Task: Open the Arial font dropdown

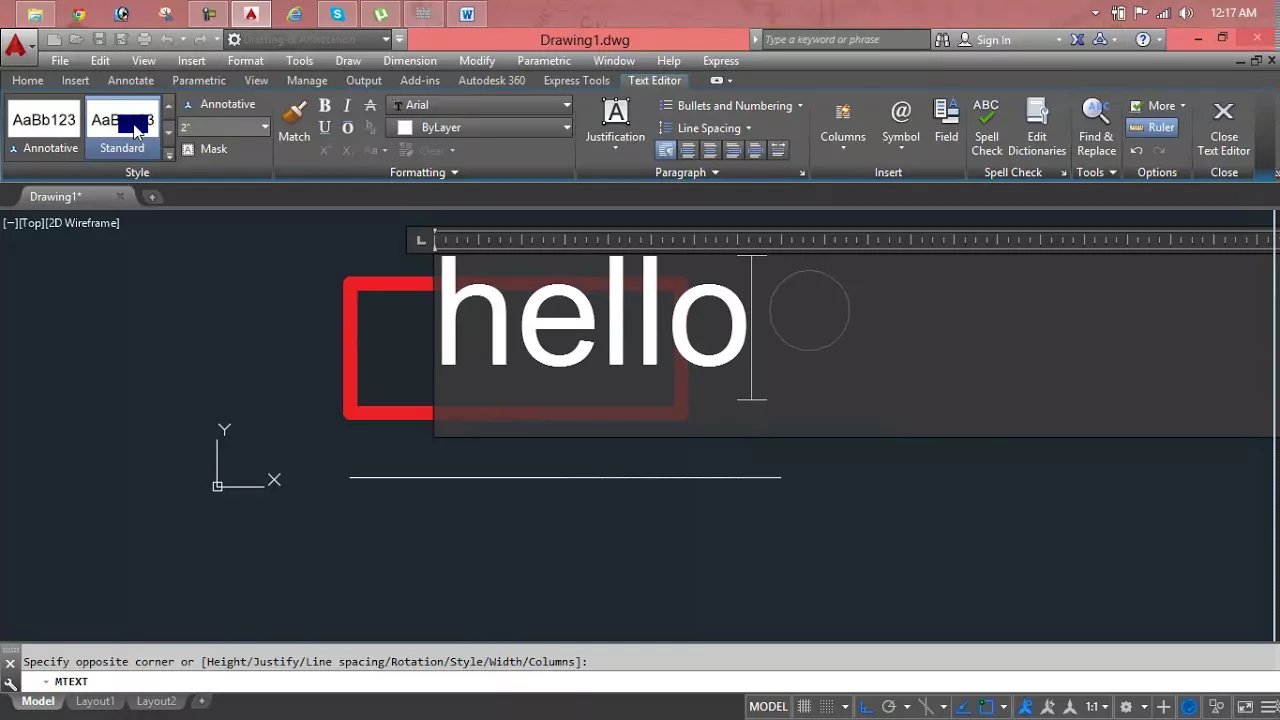Action: pos(480,105)
